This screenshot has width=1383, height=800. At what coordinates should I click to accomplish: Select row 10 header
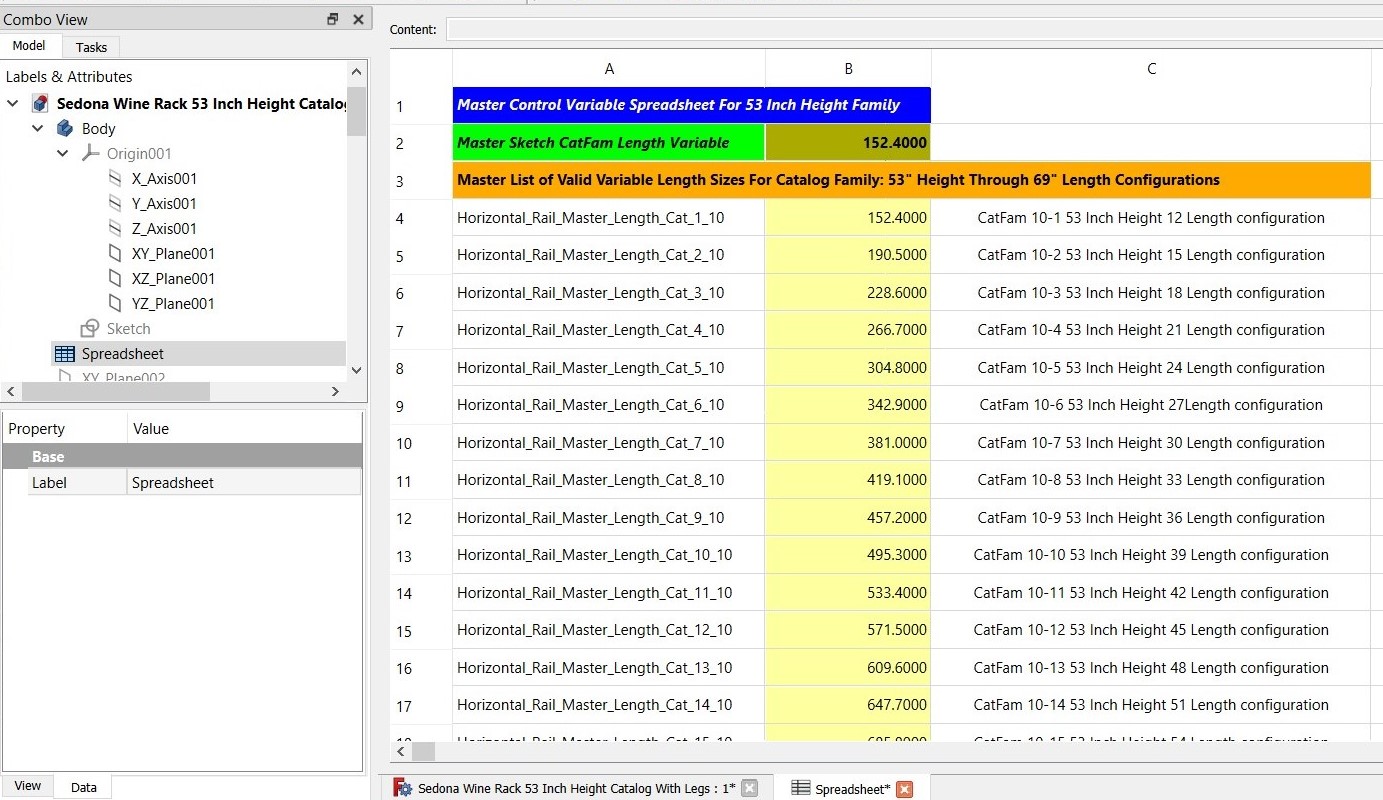421,443
